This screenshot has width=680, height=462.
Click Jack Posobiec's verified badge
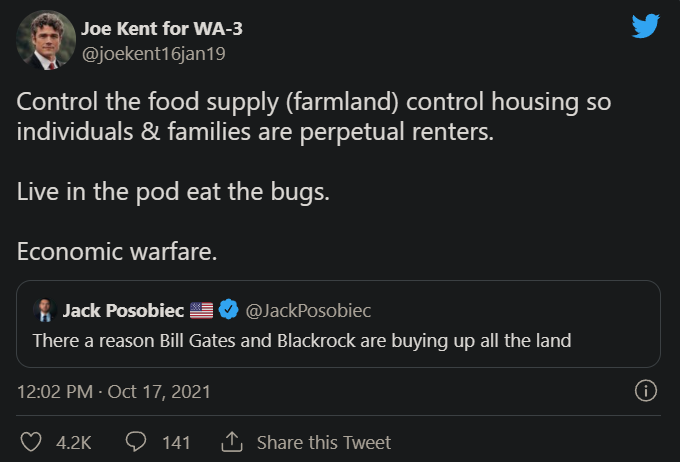[227, 311]
